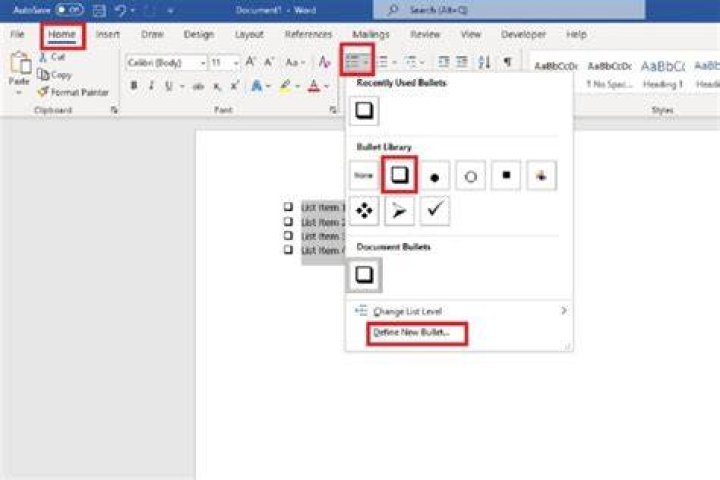Toggle Bold formatting
720x480 pixels.
click(x=134, y=85)
